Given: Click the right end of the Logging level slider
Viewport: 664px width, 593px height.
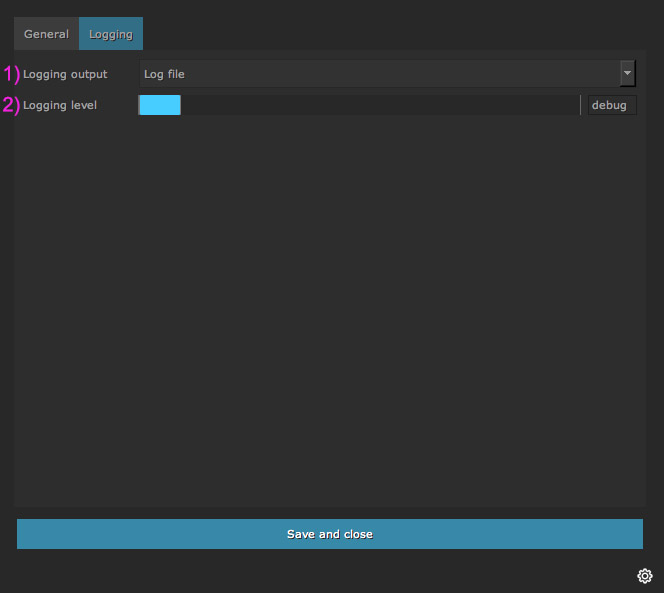Looking at the screenshot, I should [x=572, y=105].
